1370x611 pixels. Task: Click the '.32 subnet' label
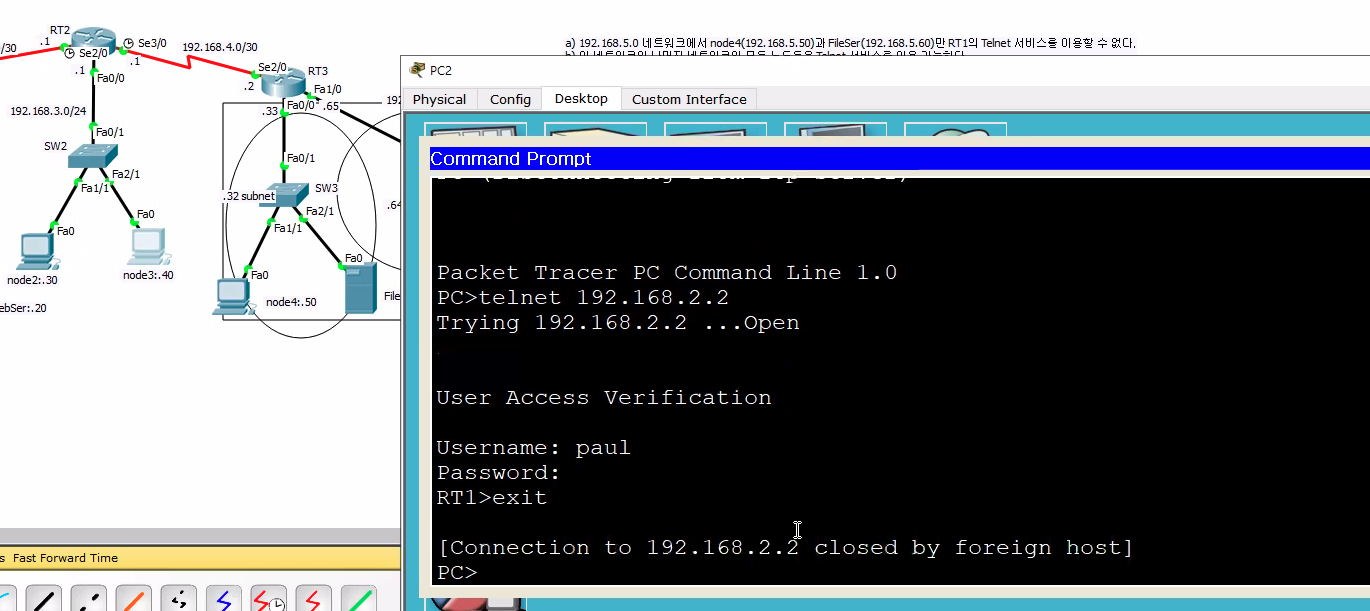pos(248,197)
